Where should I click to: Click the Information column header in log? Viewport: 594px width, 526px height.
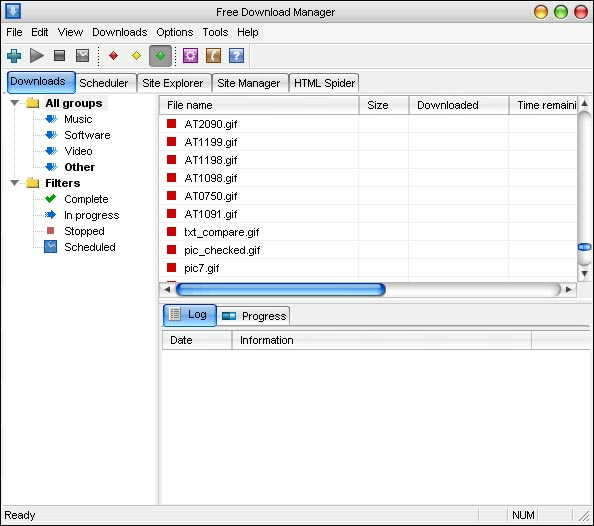tap(381, 340)
